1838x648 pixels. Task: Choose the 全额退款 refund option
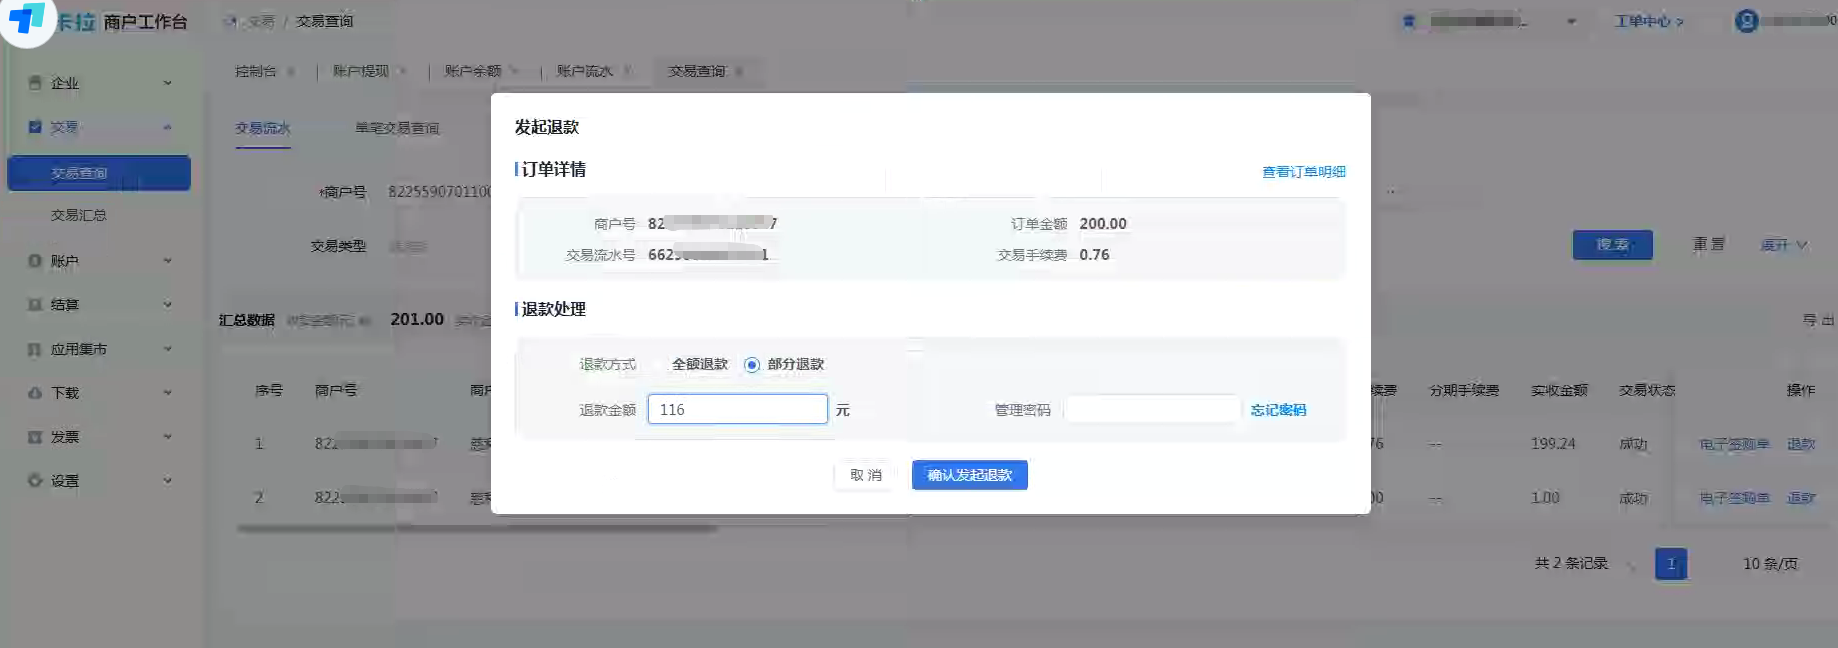(699, 365)
